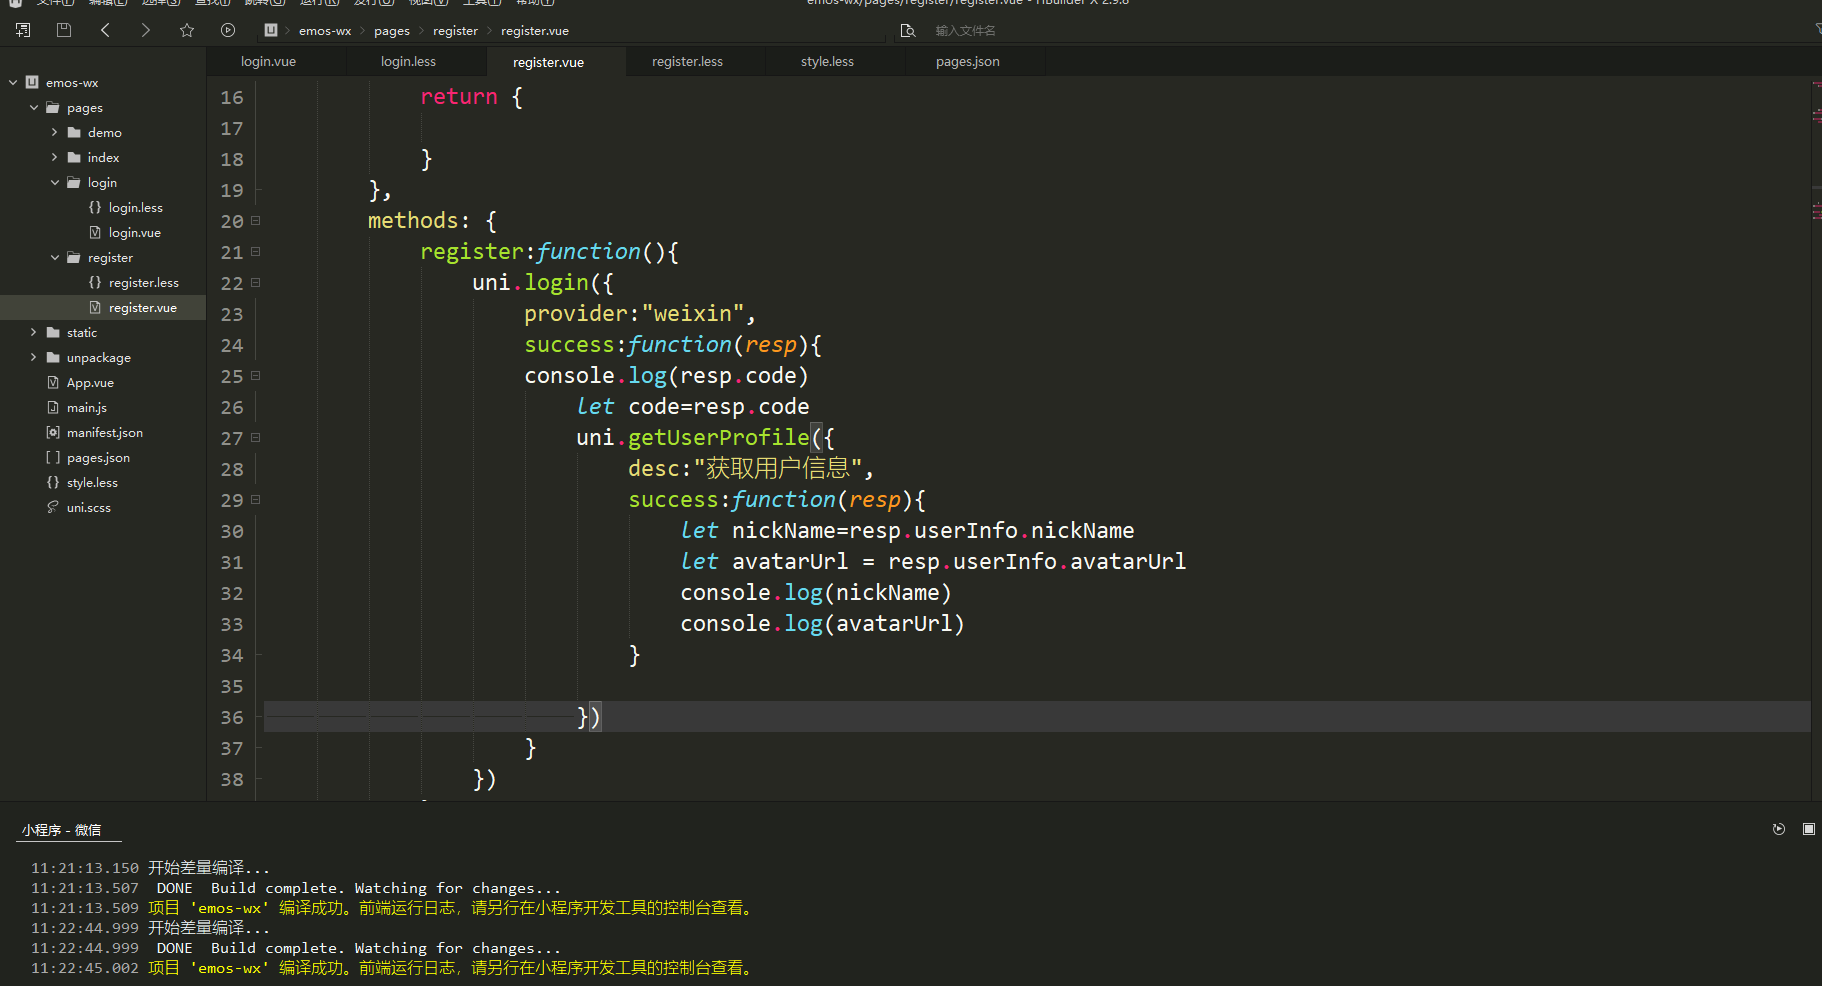Click line number 36 in the gutter
Screen dimensions: 1822x986
232,717
